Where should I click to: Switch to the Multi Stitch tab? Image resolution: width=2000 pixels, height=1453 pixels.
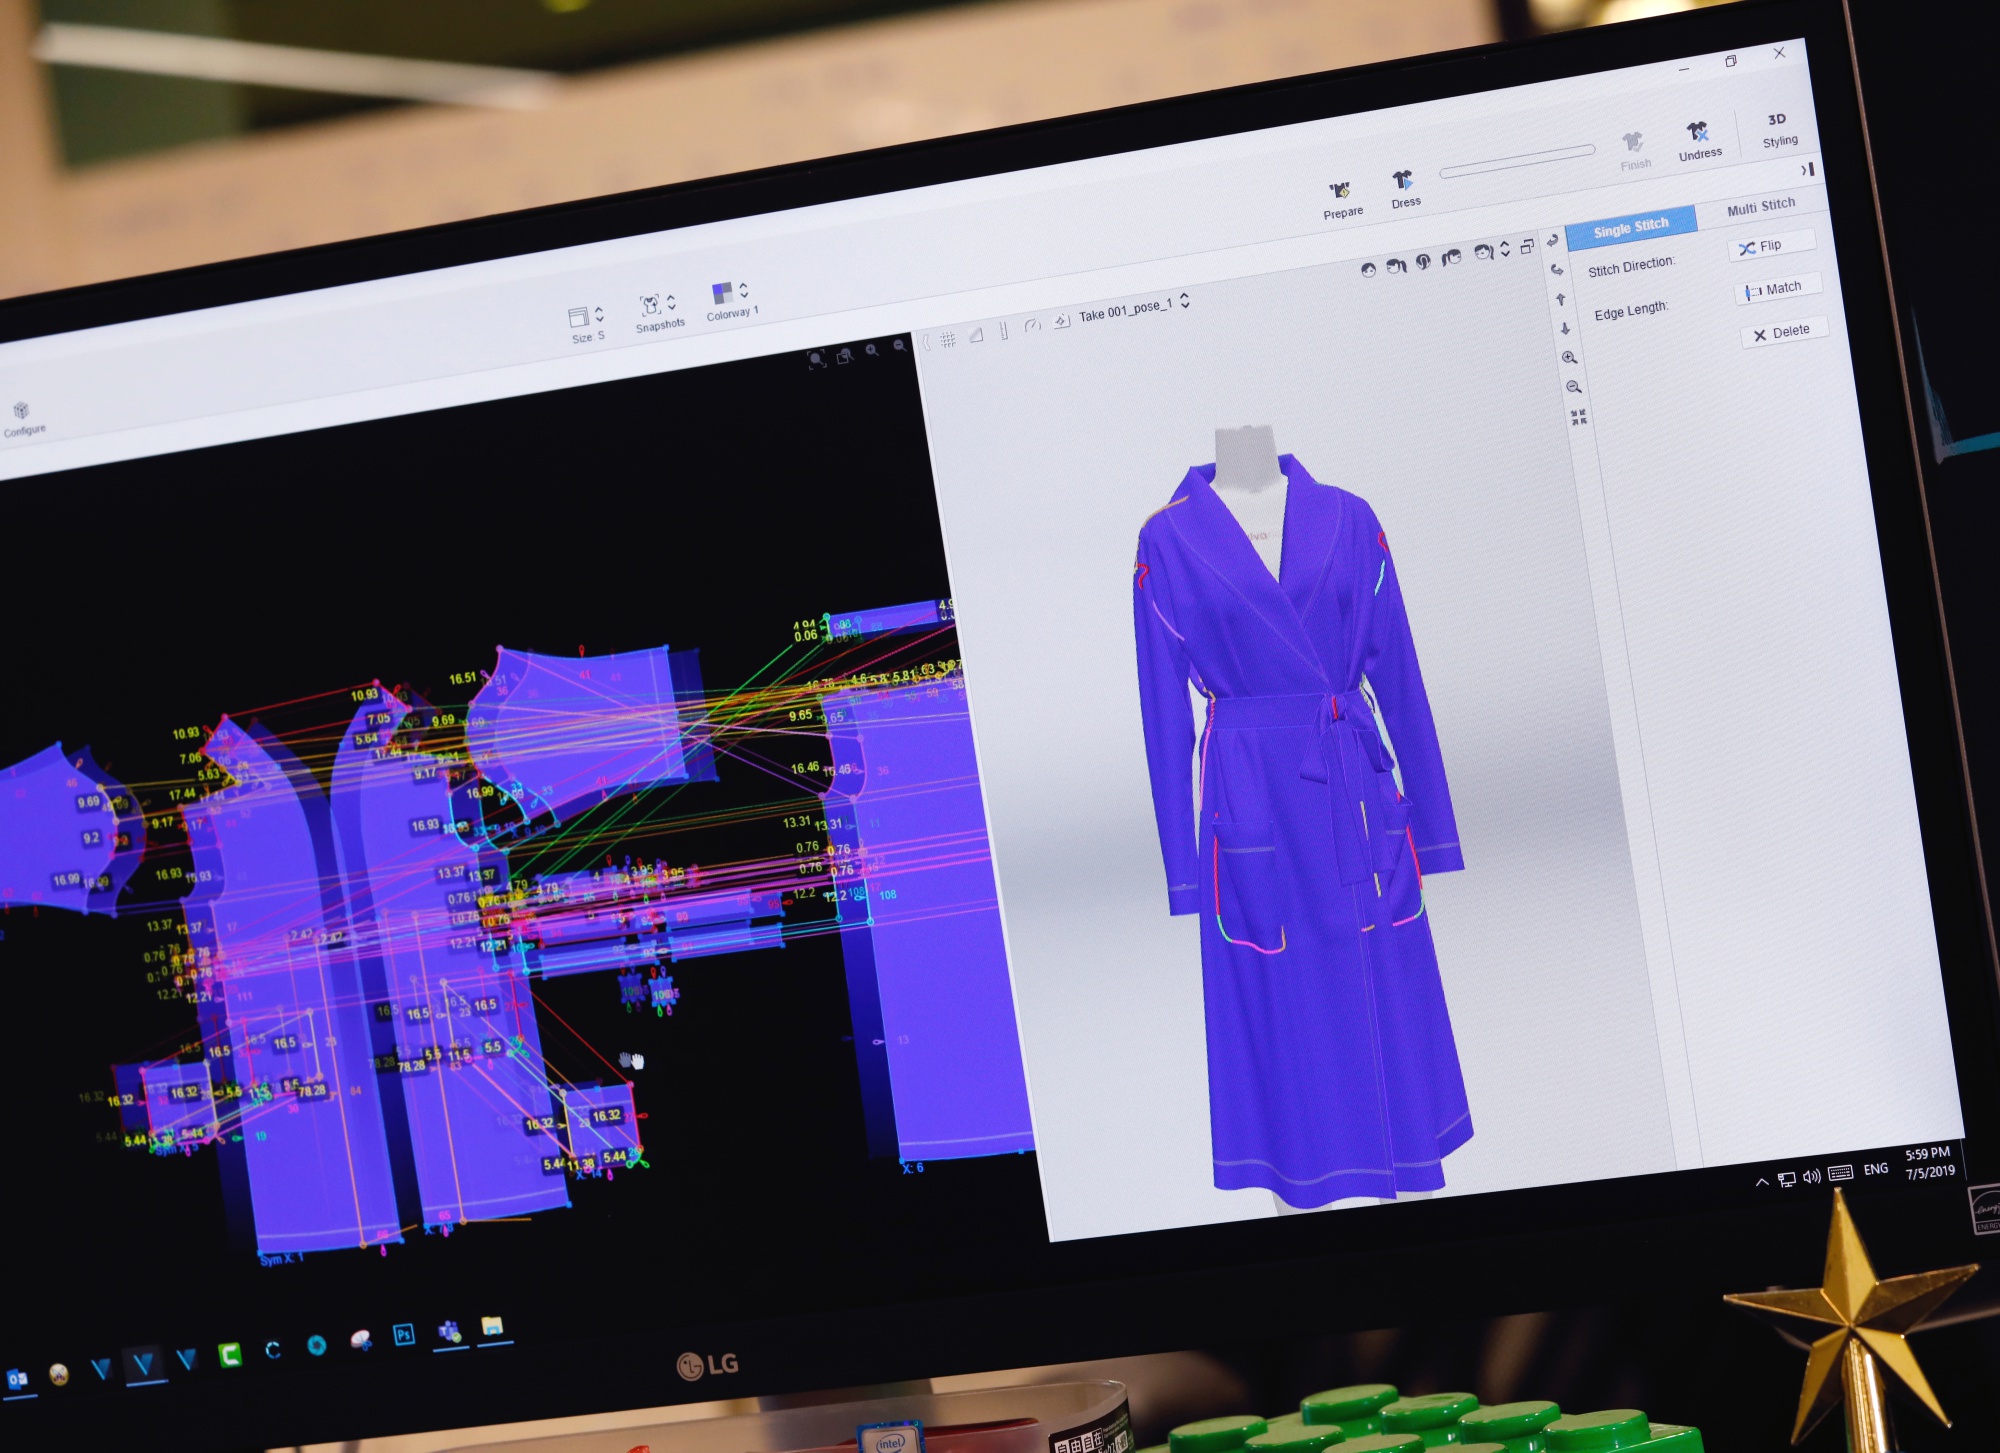[x=1761, y=206]
